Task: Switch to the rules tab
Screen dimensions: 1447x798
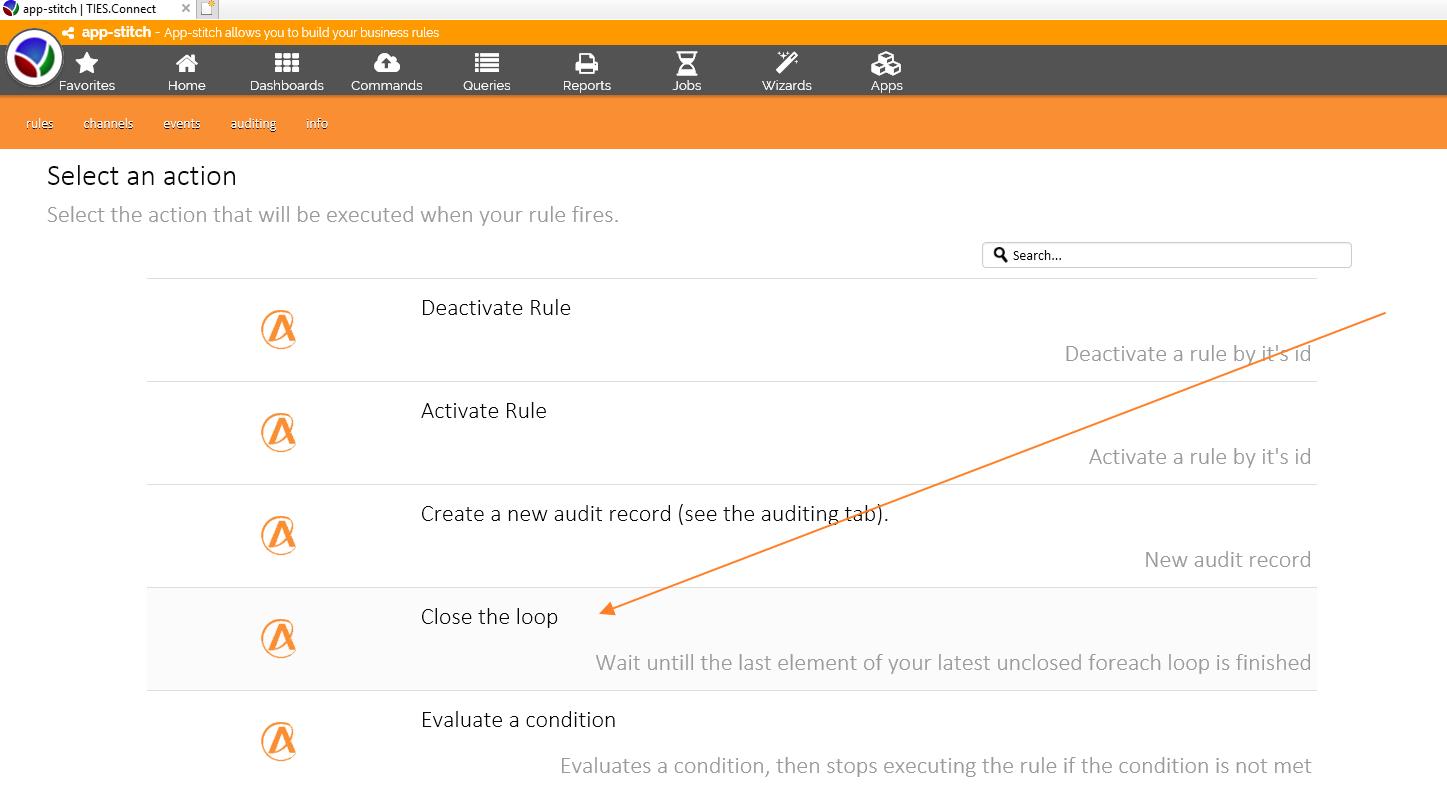Action: click(40, 124)
